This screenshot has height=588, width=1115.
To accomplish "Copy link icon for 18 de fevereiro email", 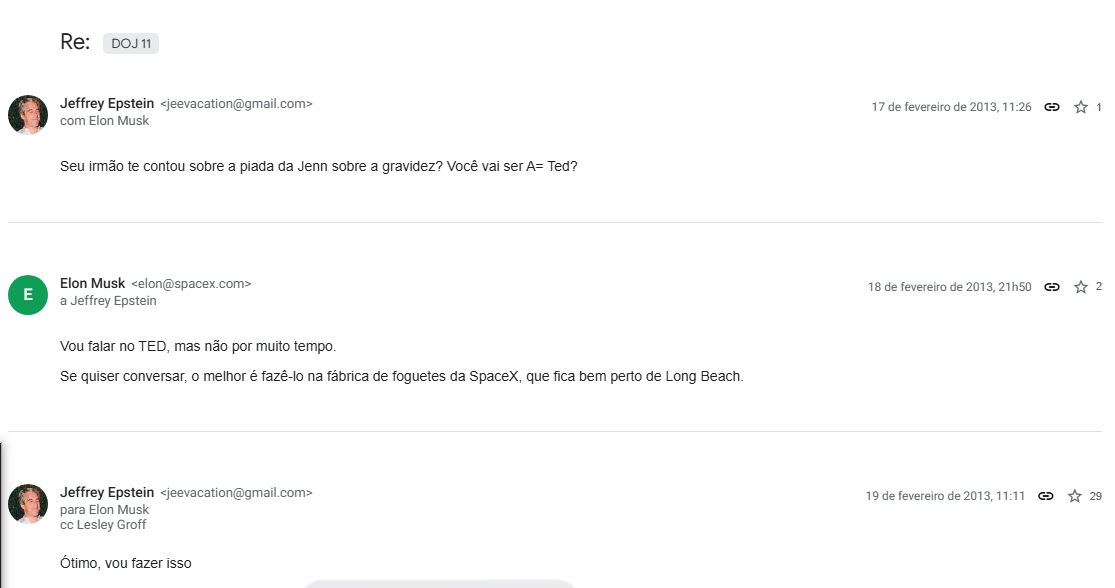I will click(1052, 287).
